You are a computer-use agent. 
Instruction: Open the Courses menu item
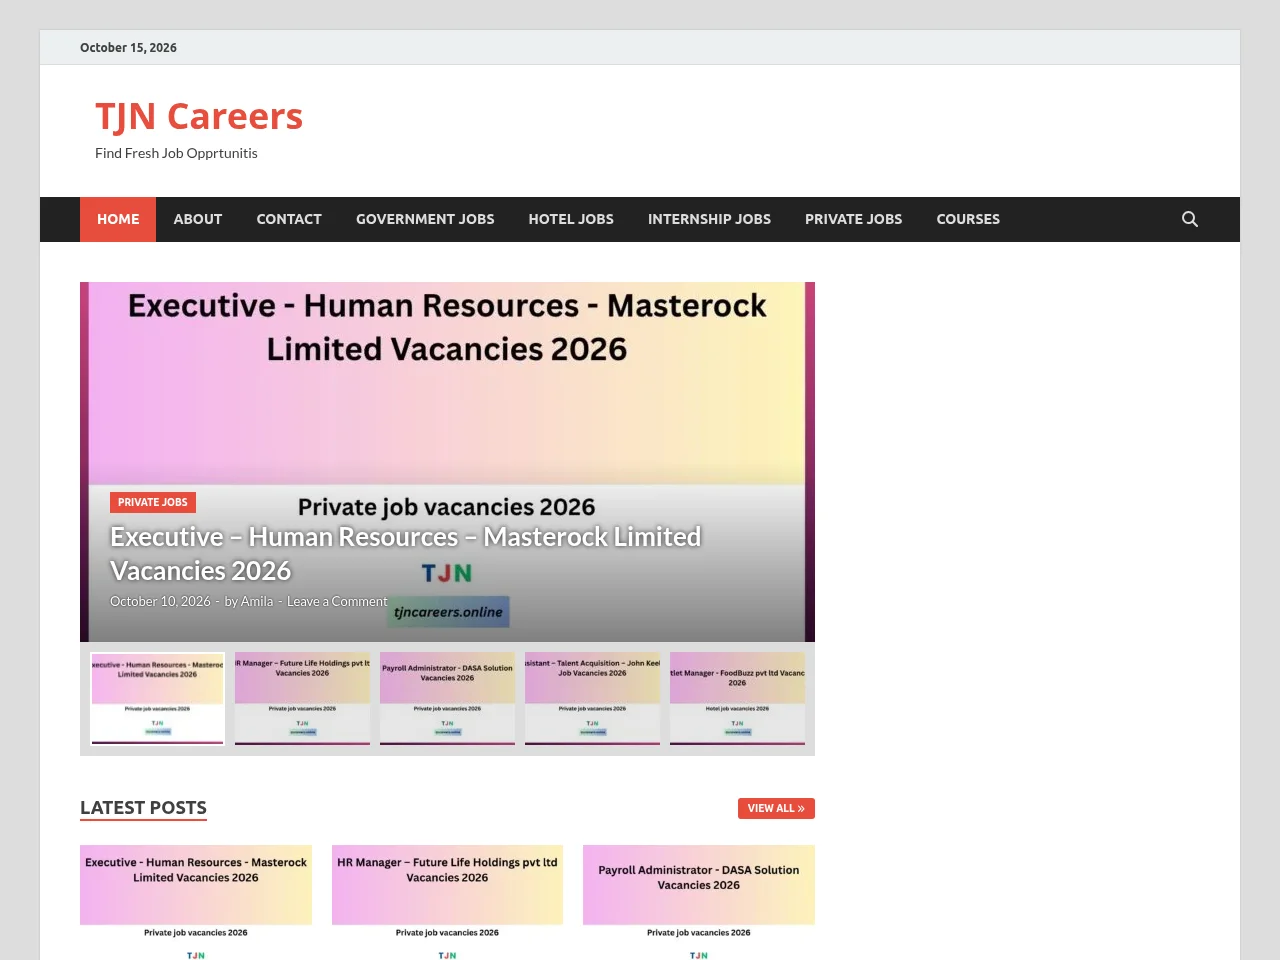[x=968, y=219]
